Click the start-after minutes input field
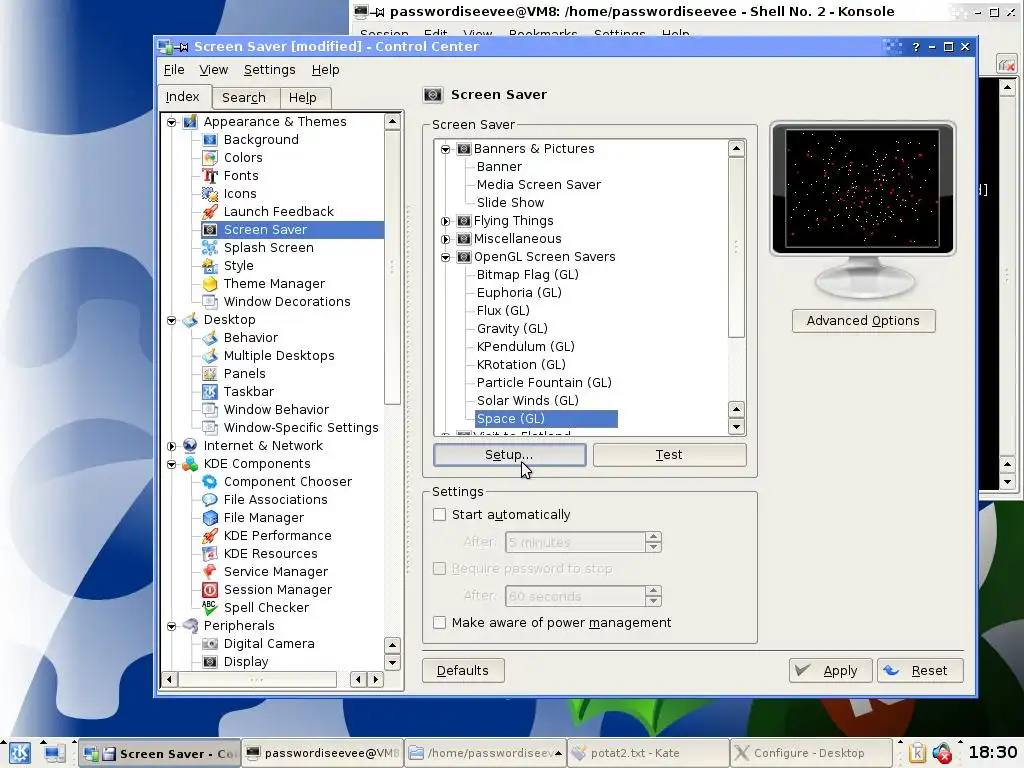 (x=575, y=542)
